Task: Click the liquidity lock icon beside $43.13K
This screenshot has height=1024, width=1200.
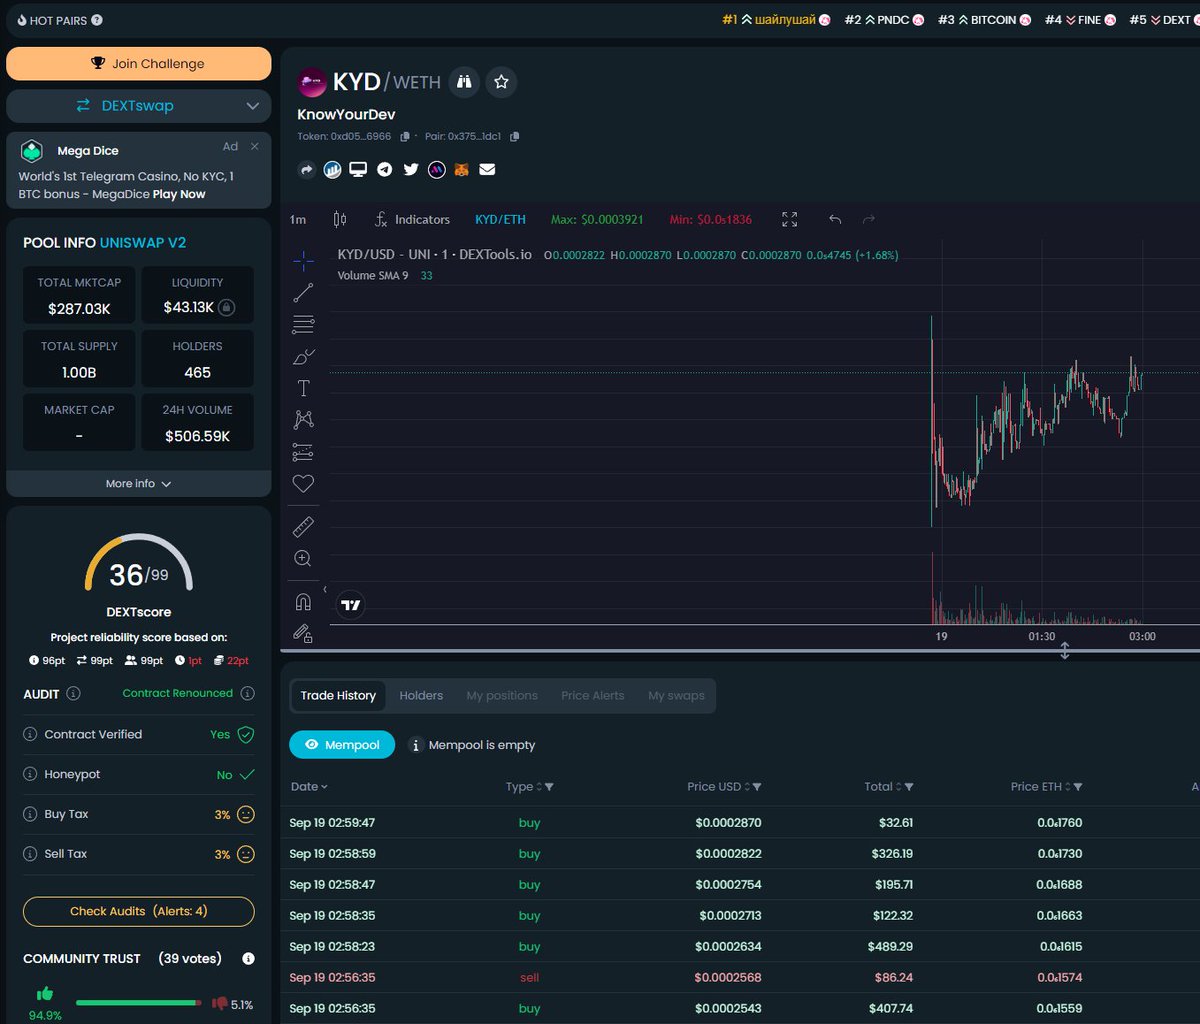Action: 227,307
